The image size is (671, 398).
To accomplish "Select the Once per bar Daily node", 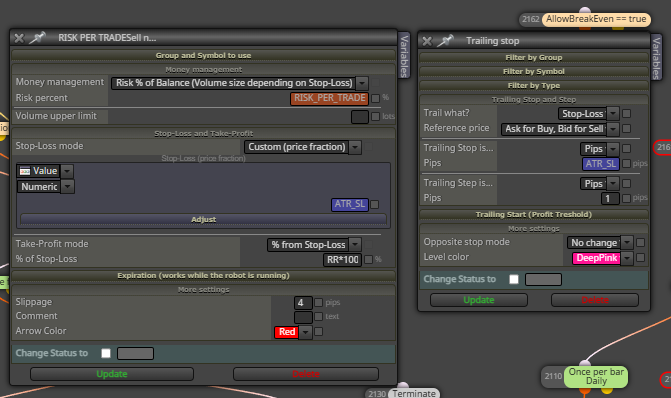I will [596, 377].
